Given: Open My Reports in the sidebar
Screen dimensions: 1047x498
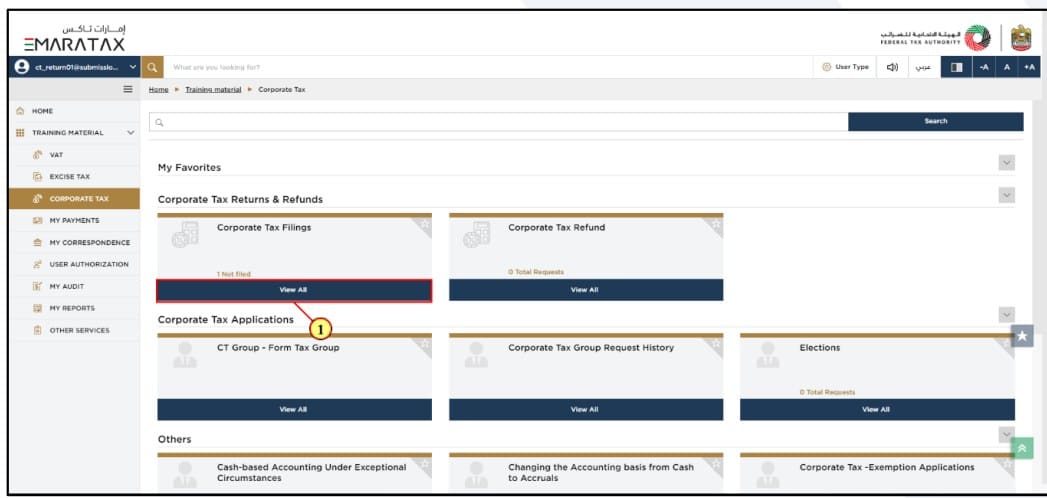Looking at the screenshot, I should (75, 308).
